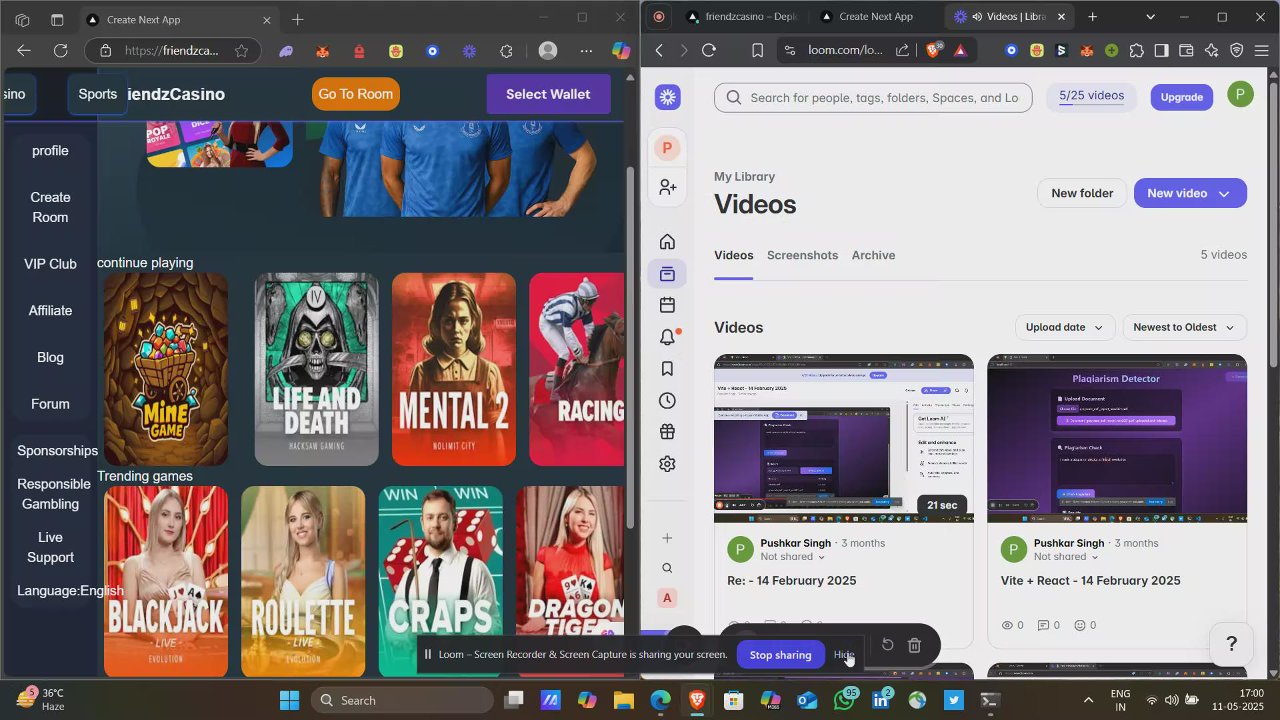1280x720 pixels.
Task: Click restart icon in Loom recorder bar
Action: pyautogui.click(x=887, y=645)
